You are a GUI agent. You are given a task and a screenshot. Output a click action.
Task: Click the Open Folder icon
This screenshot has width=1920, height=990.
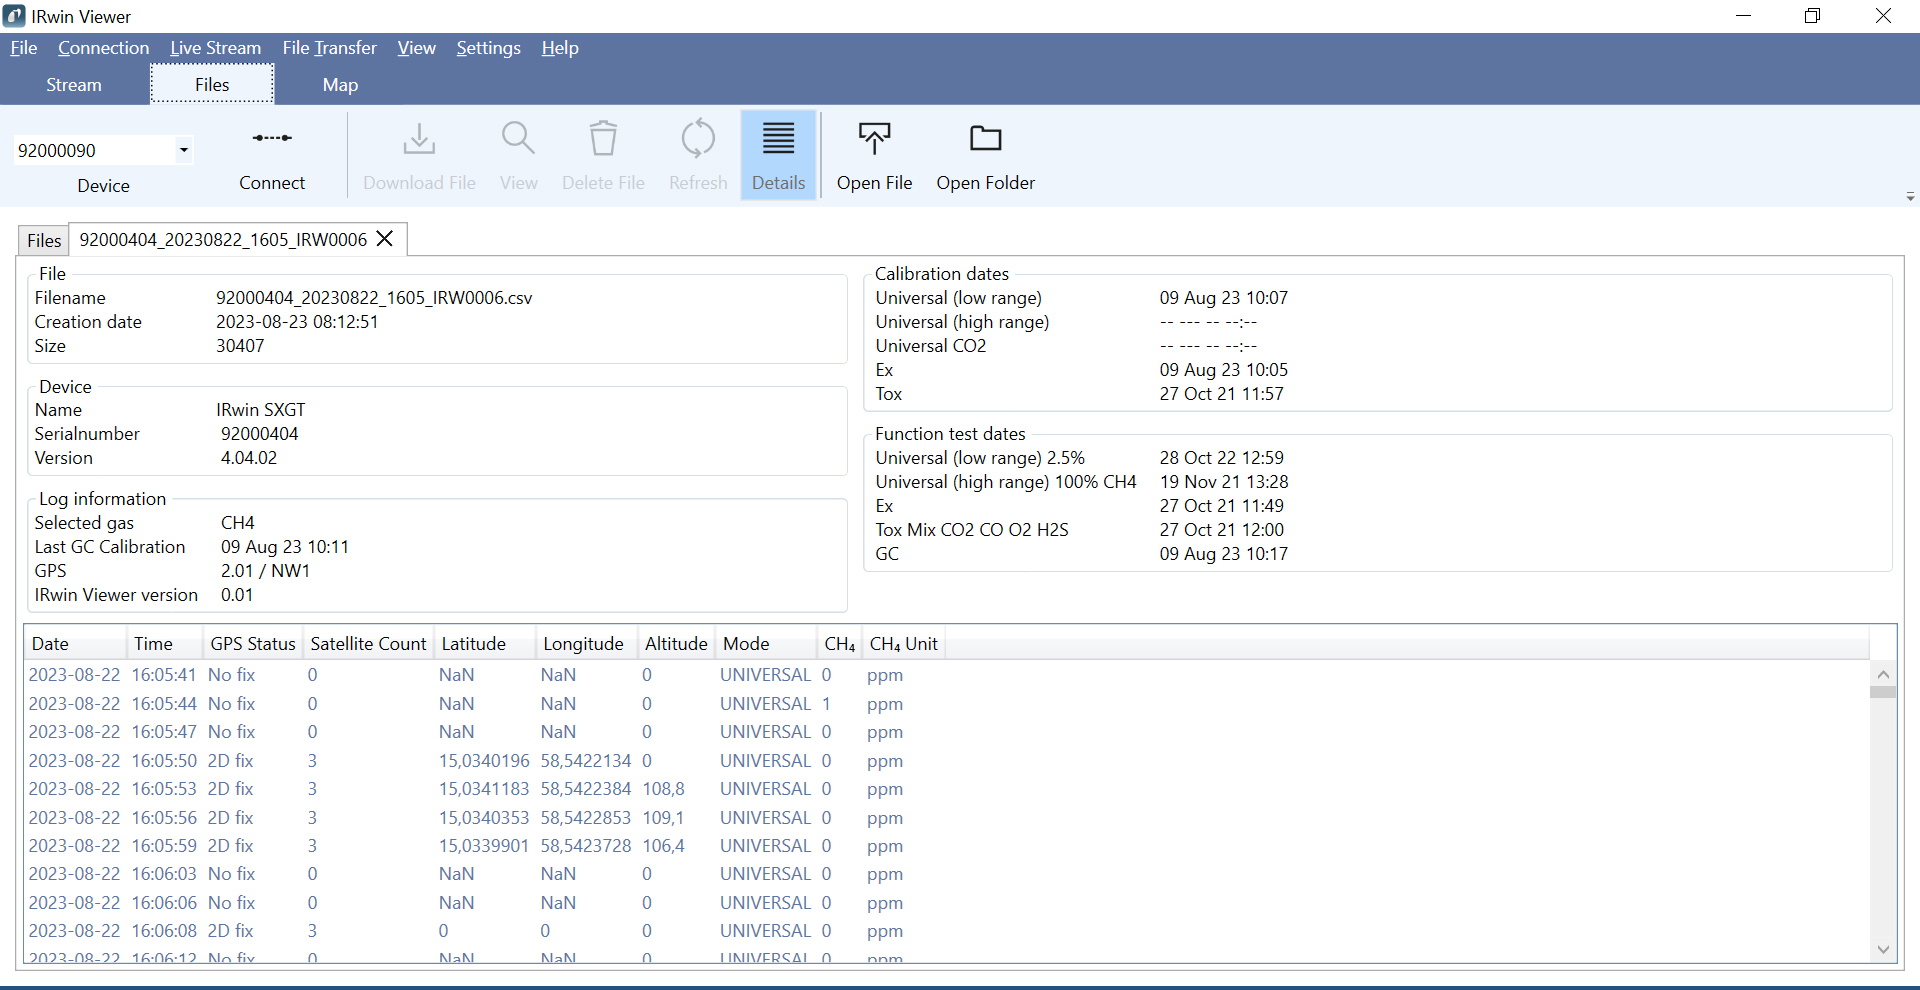[x=985, y=140]
